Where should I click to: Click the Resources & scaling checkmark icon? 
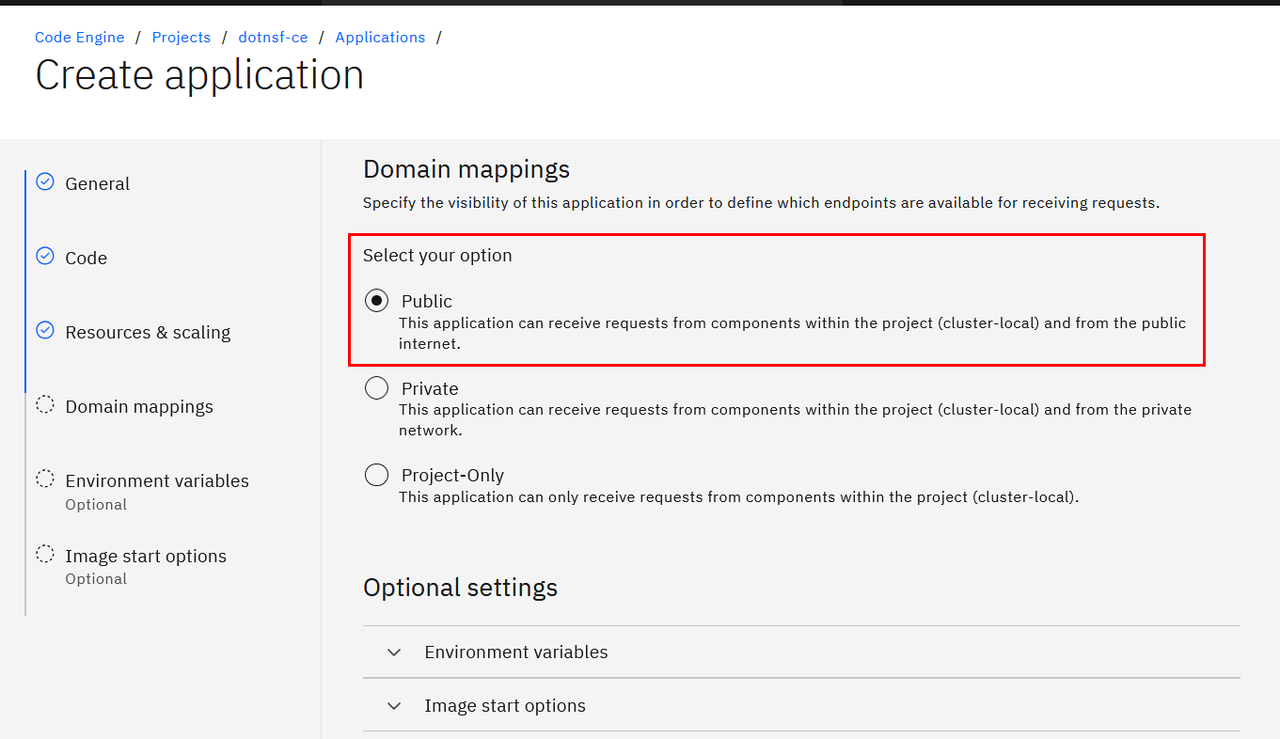point(45,330)
